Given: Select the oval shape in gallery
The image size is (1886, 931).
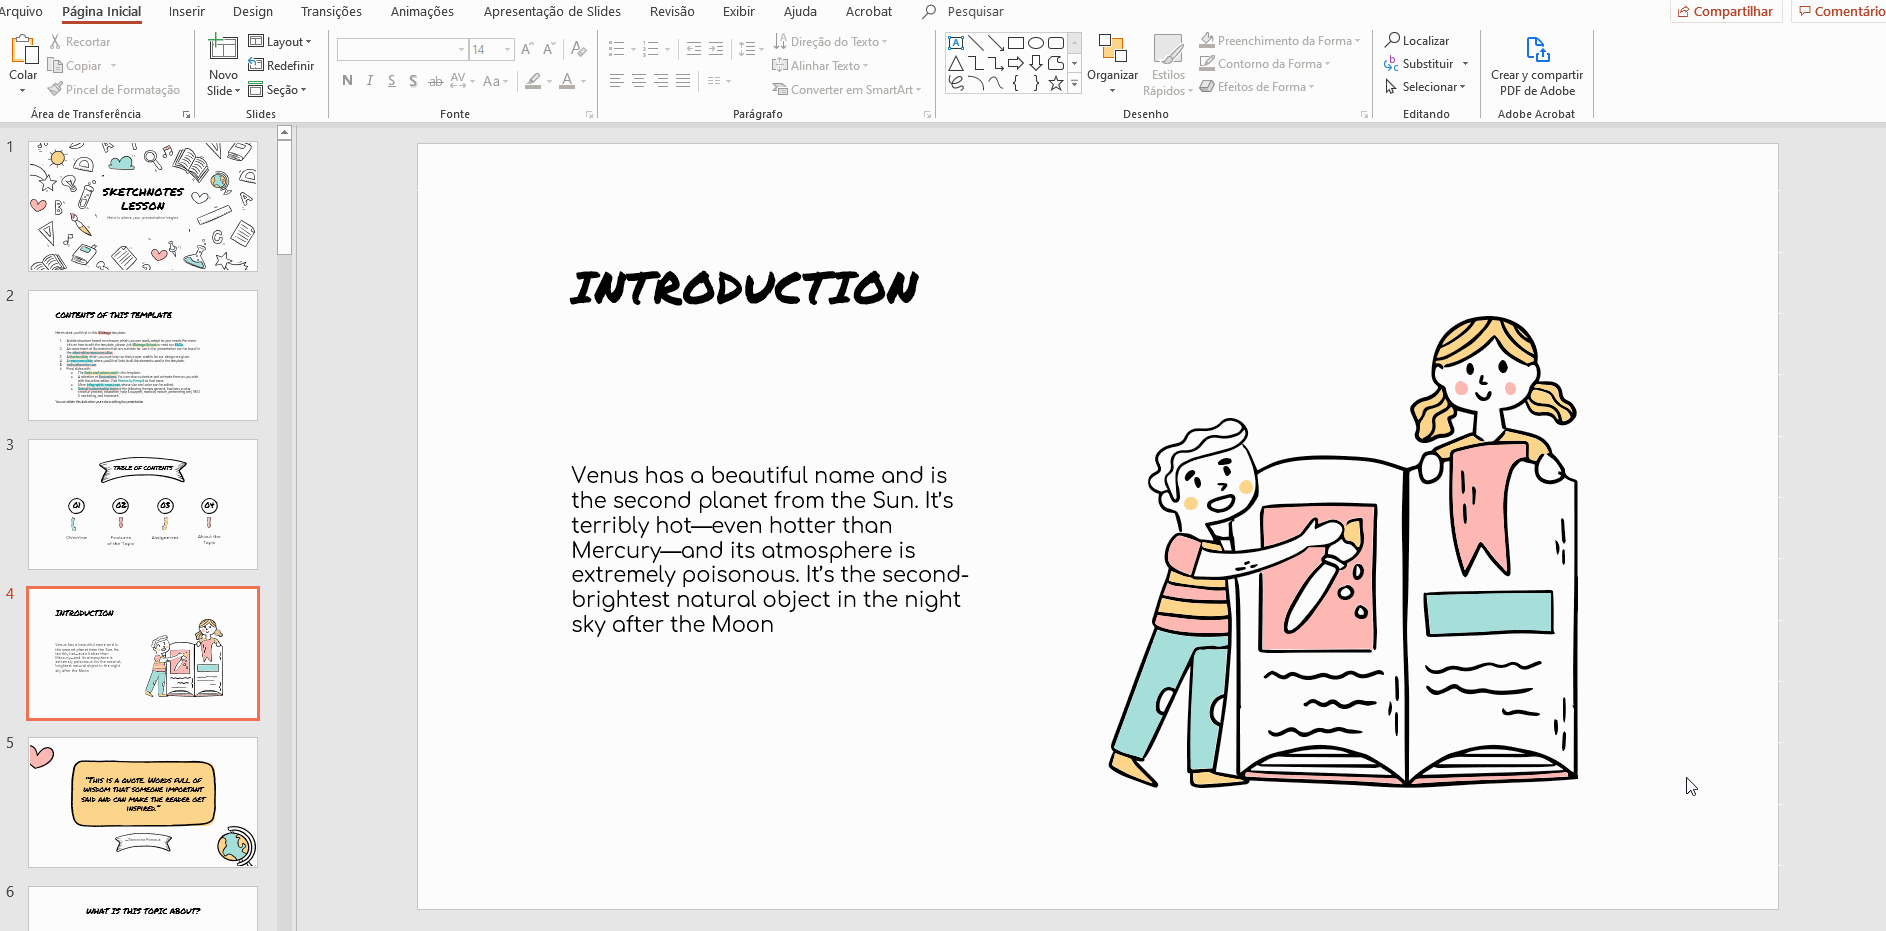Looking at the screenshot, I should 1036,43.
